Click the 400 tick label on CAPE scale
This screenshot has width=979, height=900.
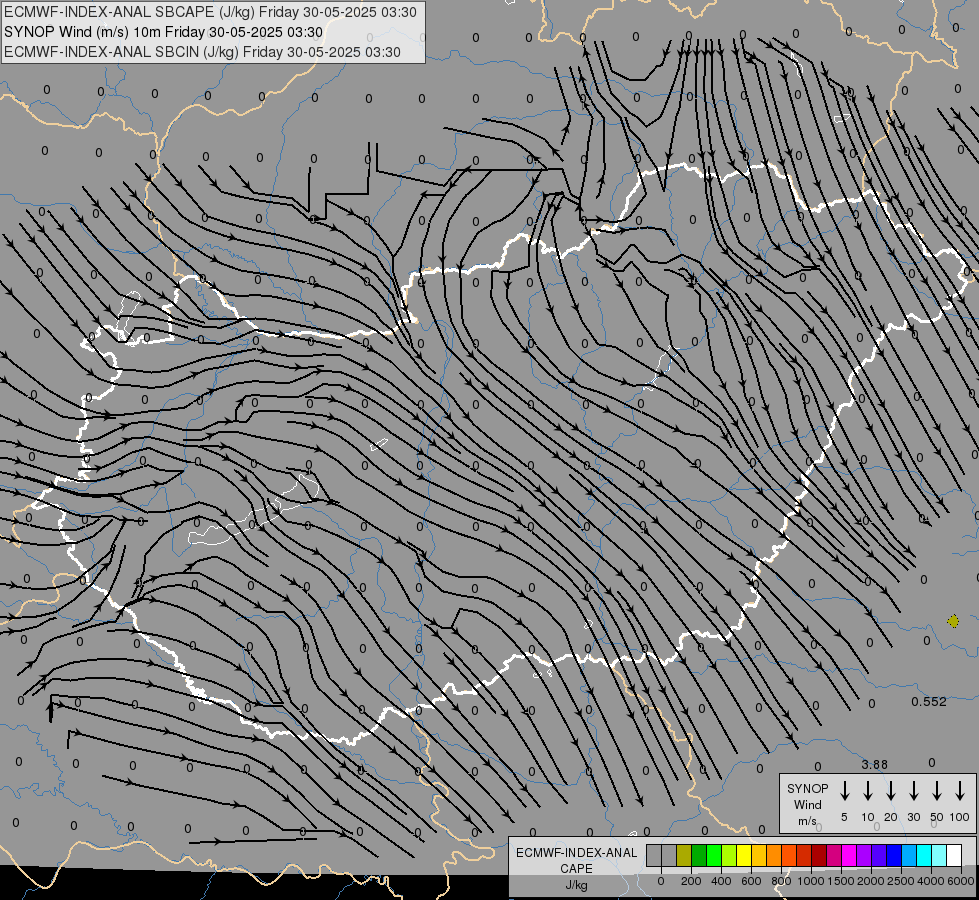(721, 881)
